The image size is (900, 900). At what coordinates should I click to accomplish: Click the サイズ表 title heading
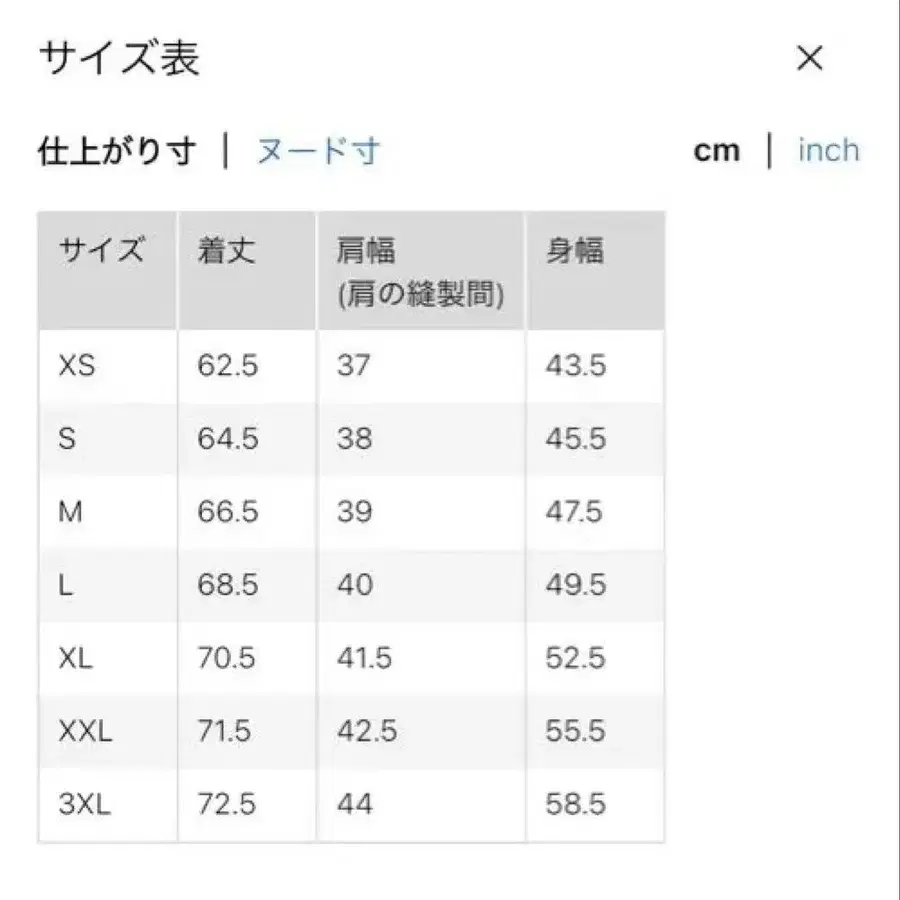[120, 57]
